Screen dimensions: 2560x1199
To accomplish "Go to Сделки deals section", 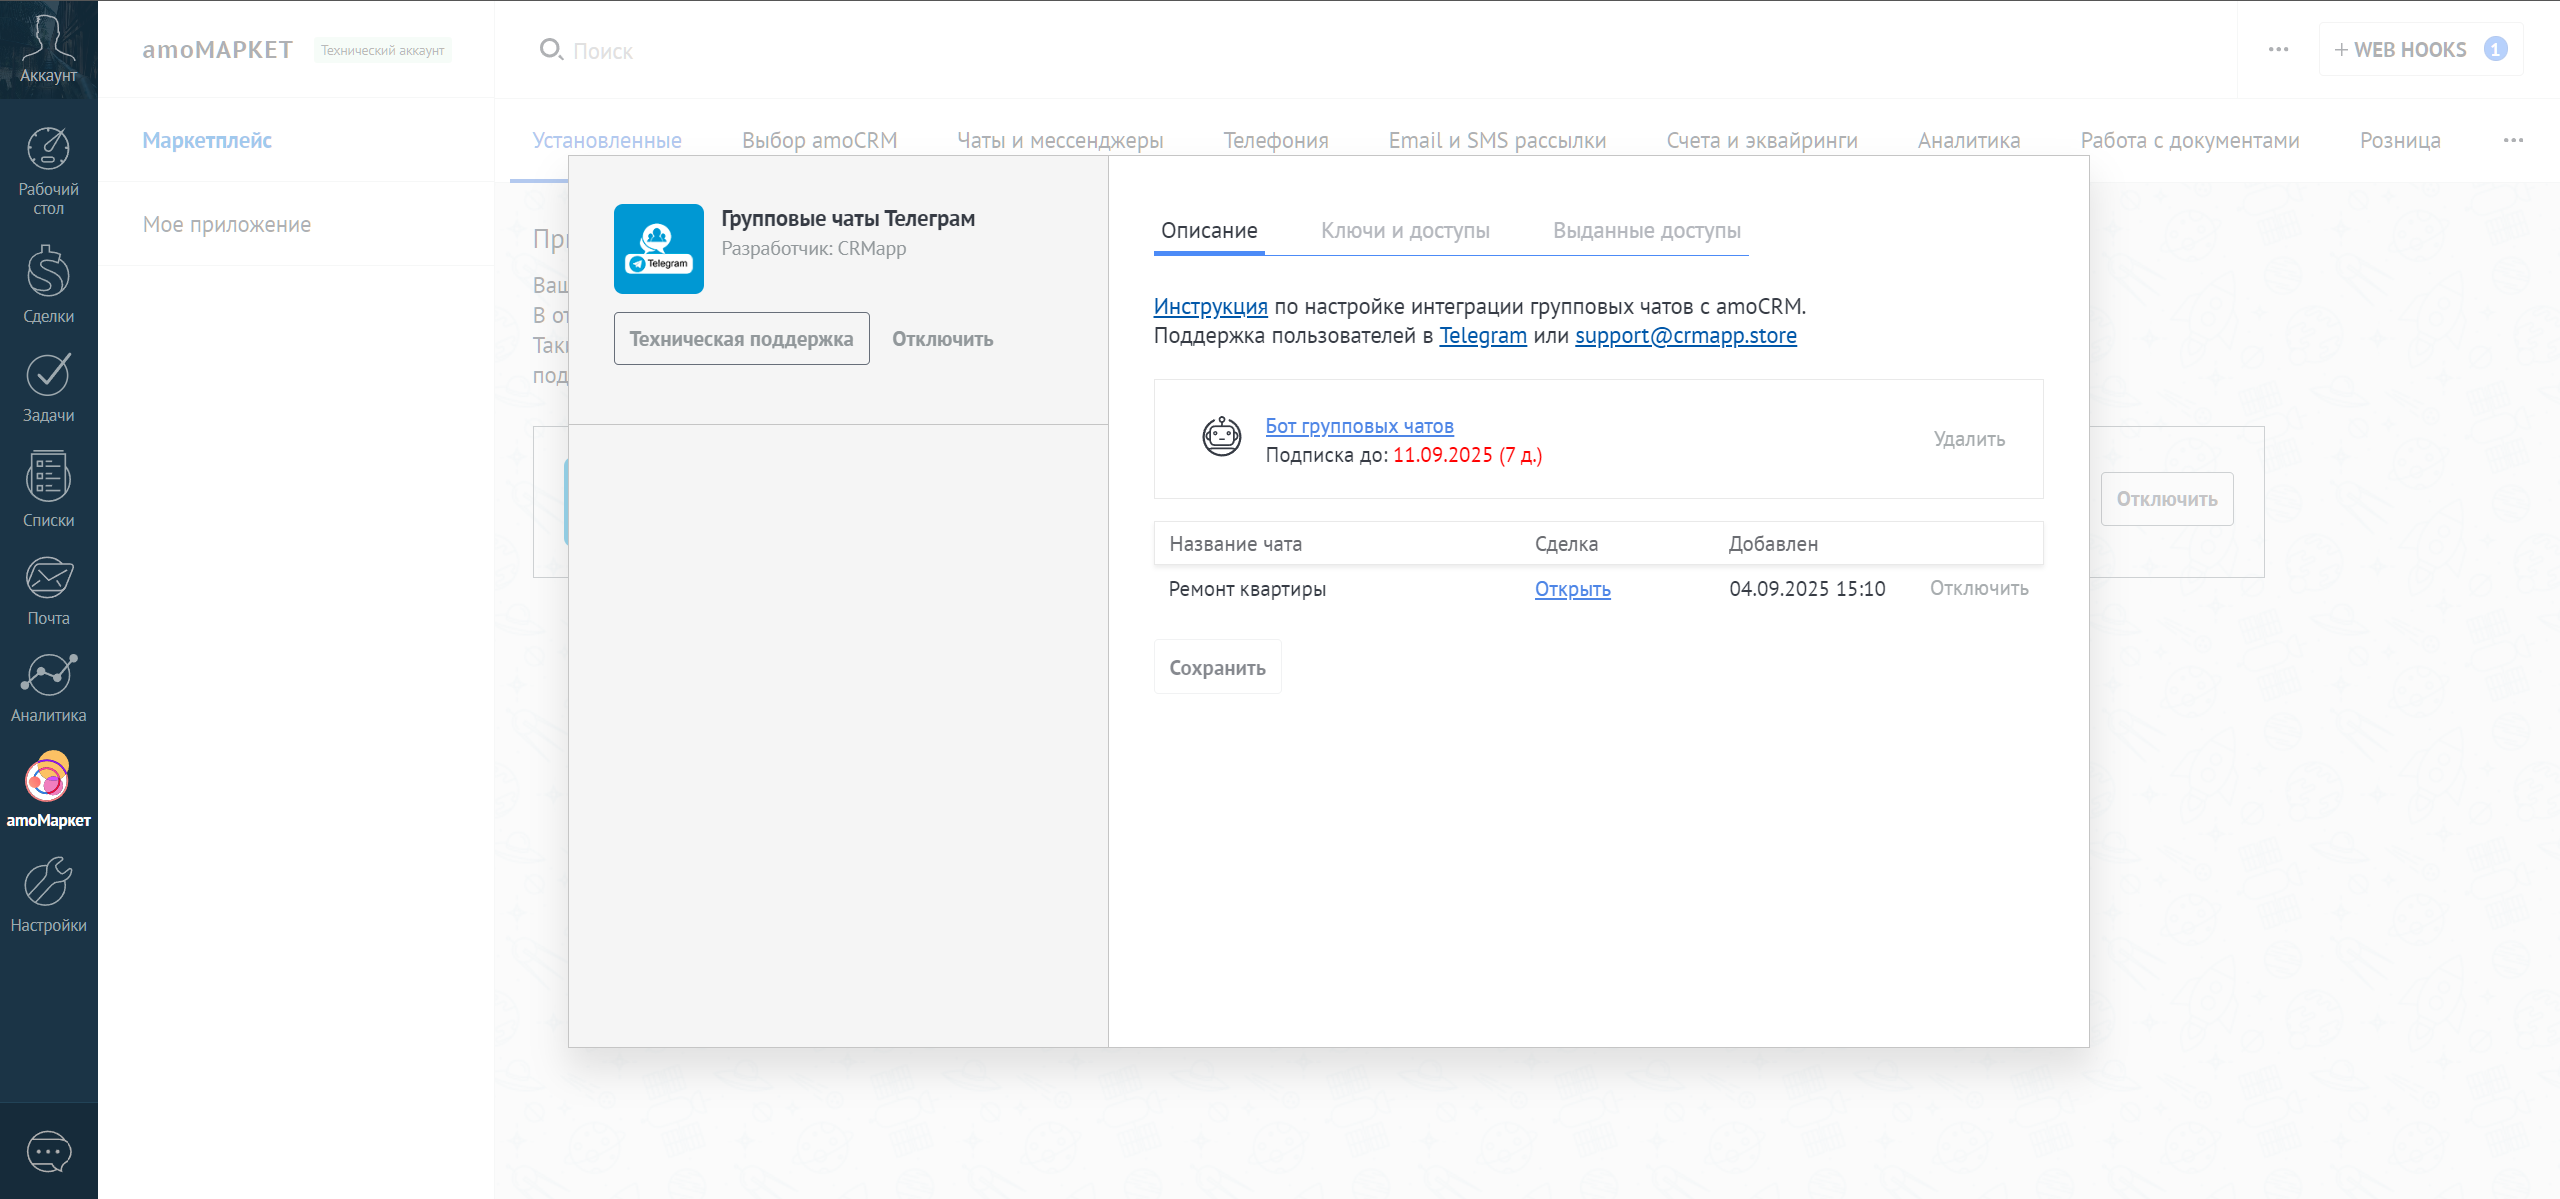I will pos(48,285).
